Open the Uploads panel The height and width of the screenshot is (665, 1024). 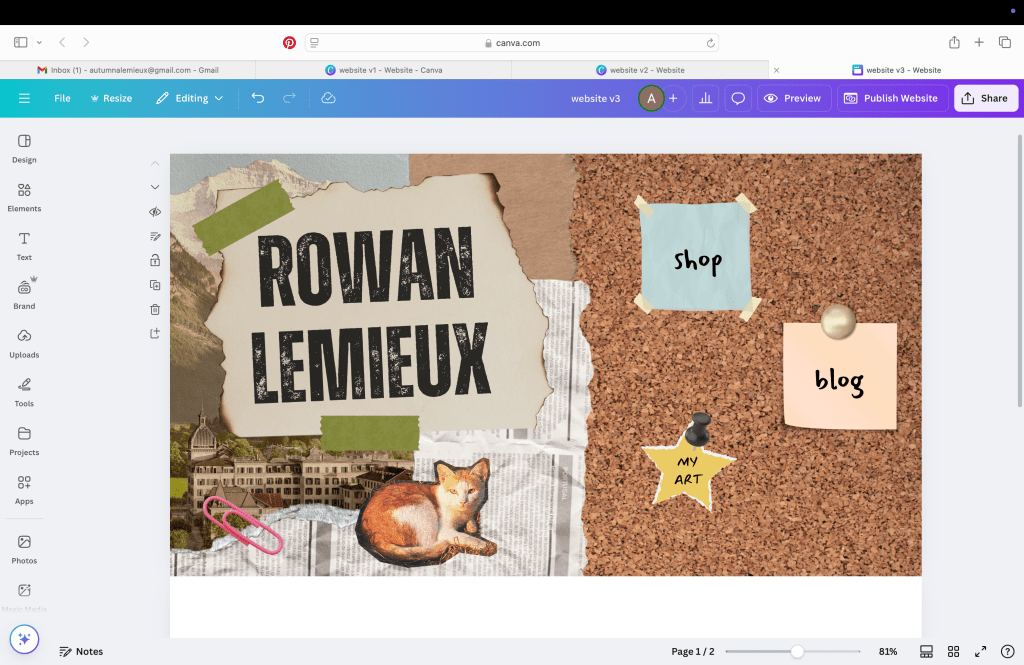(24, 342)
